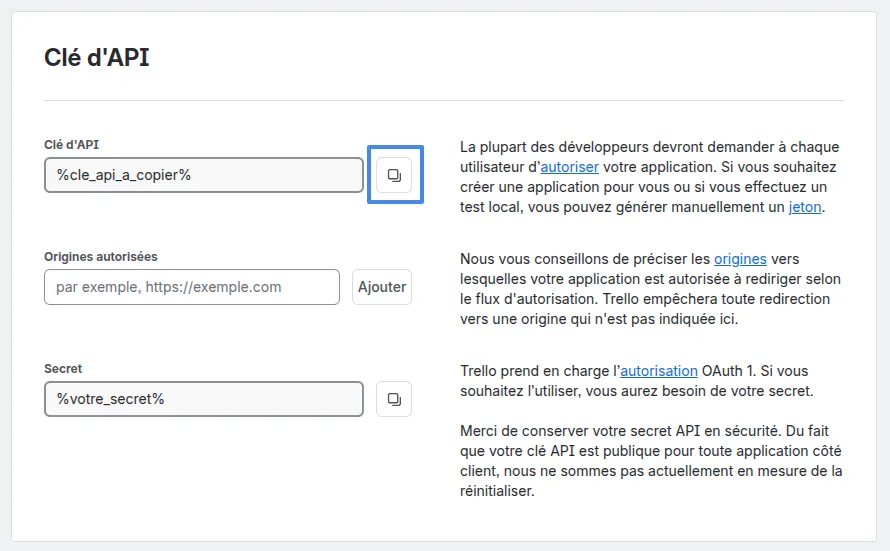
Task: Click the paragraph starting 'Trello prend en charge'
Action: pyautogui.click(x=637, y=381)
